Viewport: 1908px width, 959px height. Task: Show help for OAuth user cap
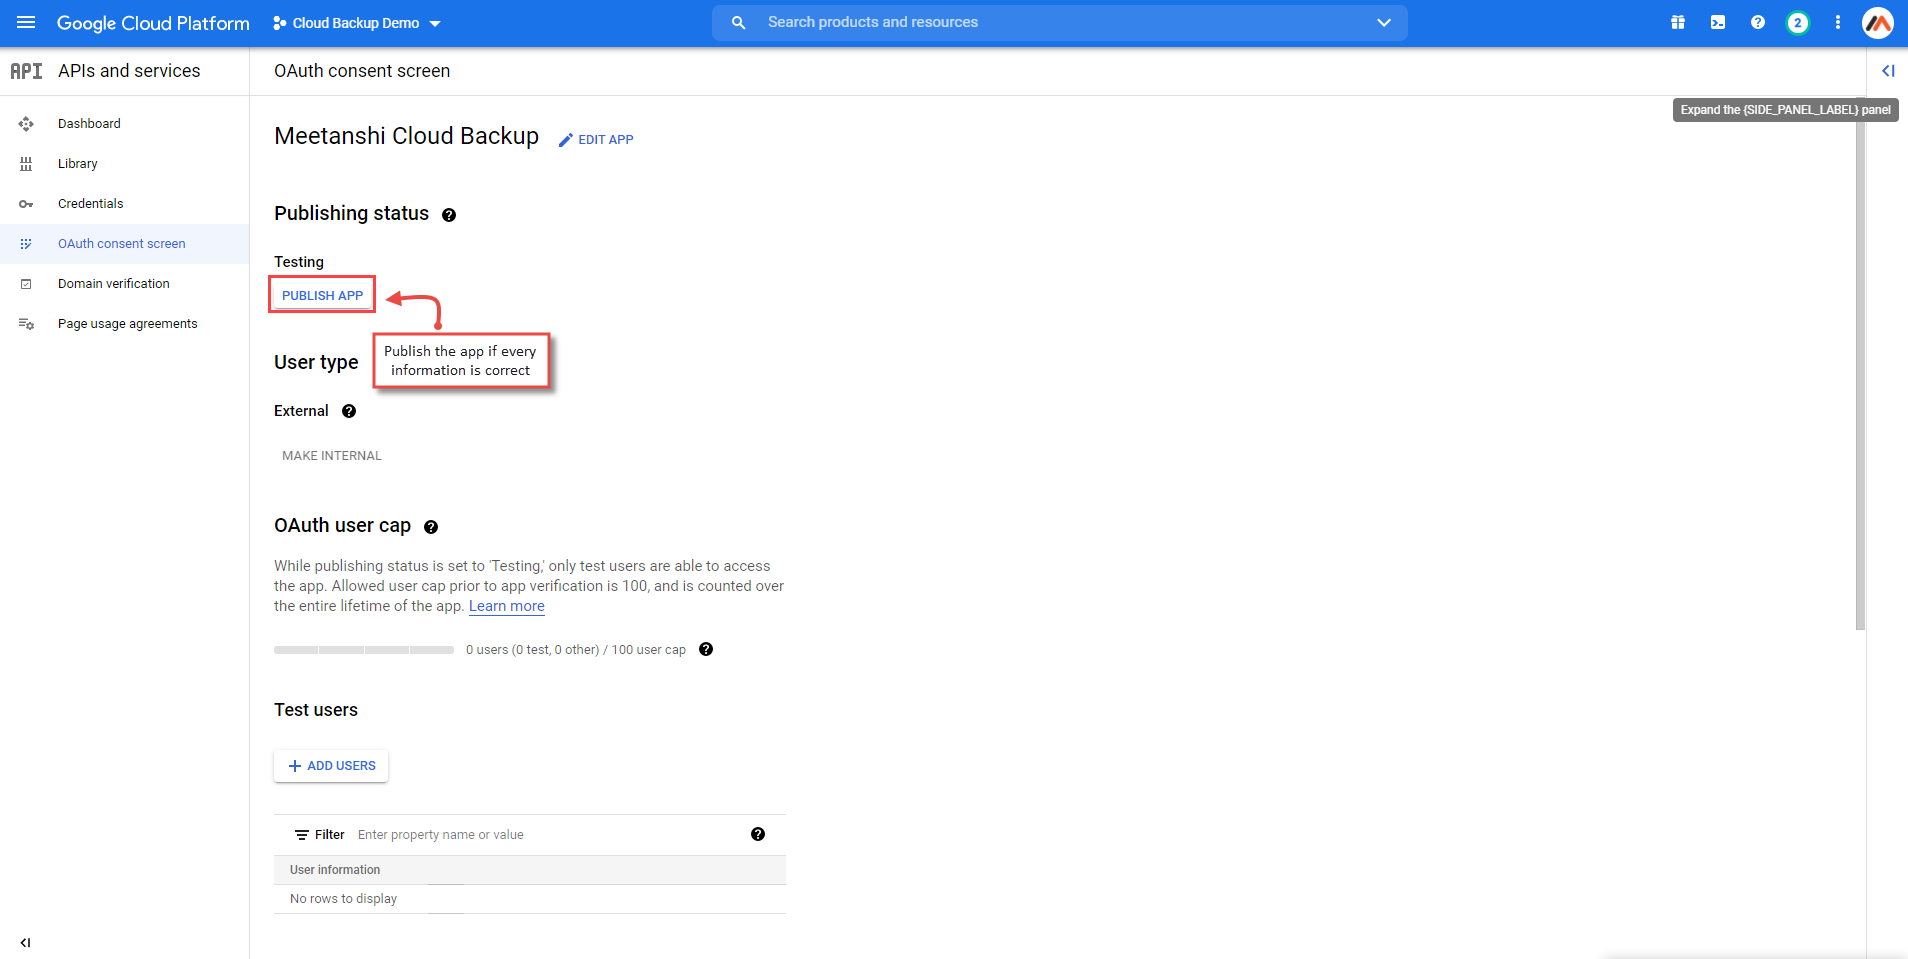431,527
